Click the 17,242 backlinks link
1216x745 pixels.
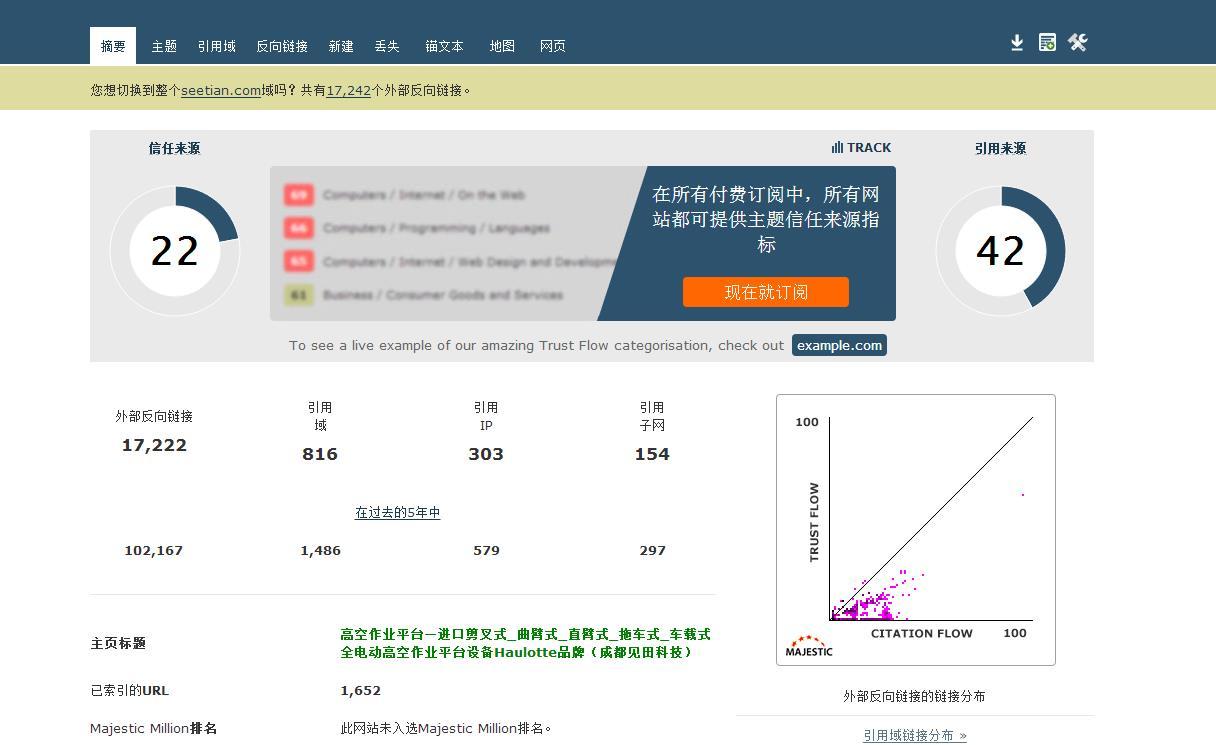pos(348,90)
